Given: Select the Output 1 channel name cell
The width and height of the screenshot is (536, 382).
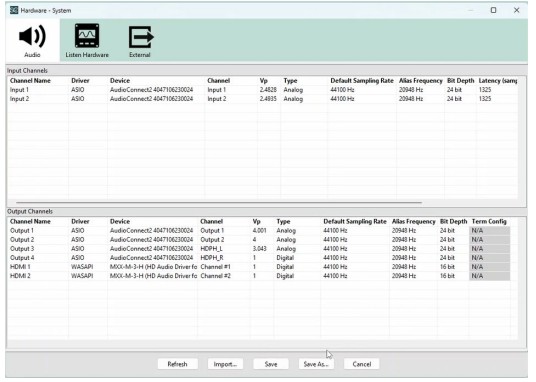Looking at the screenshot, I should [22, 231].
